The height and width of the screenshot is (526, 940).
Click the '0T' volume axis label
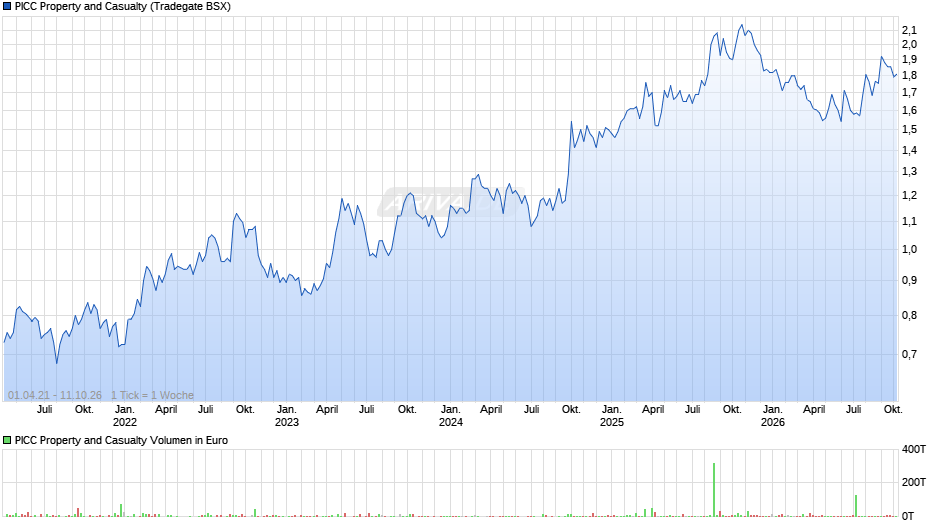tap(908, 516)
